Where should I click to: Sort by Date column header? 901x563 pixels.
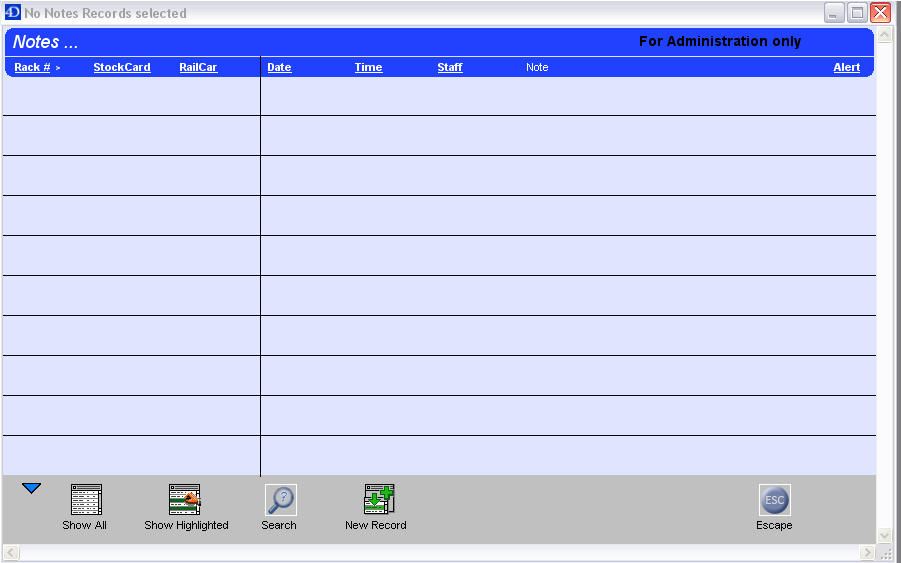[279, 67]
